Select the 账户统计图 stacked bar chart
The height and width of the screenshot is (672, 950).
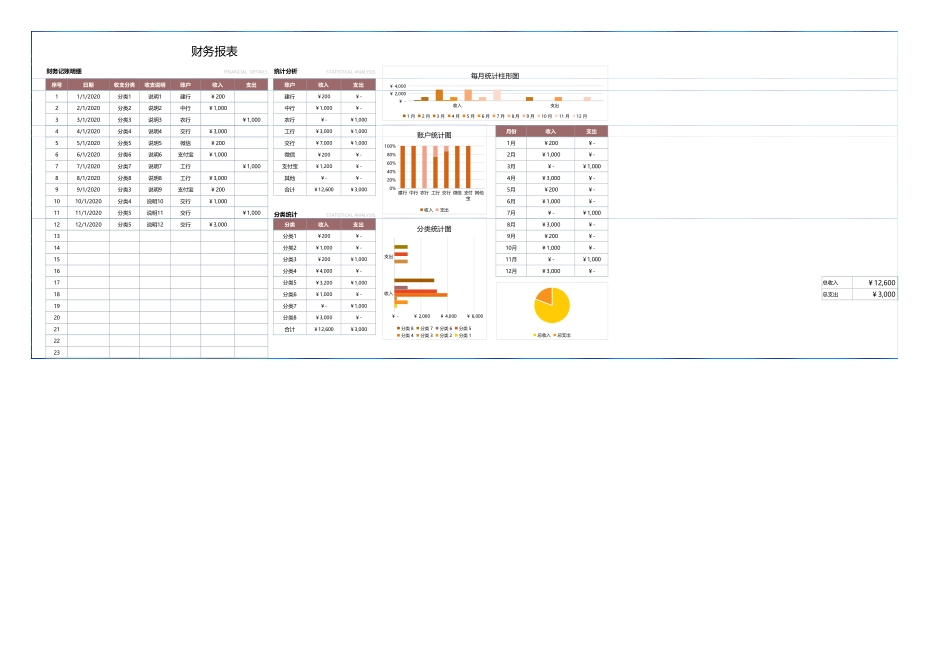(x=435, y=168)
